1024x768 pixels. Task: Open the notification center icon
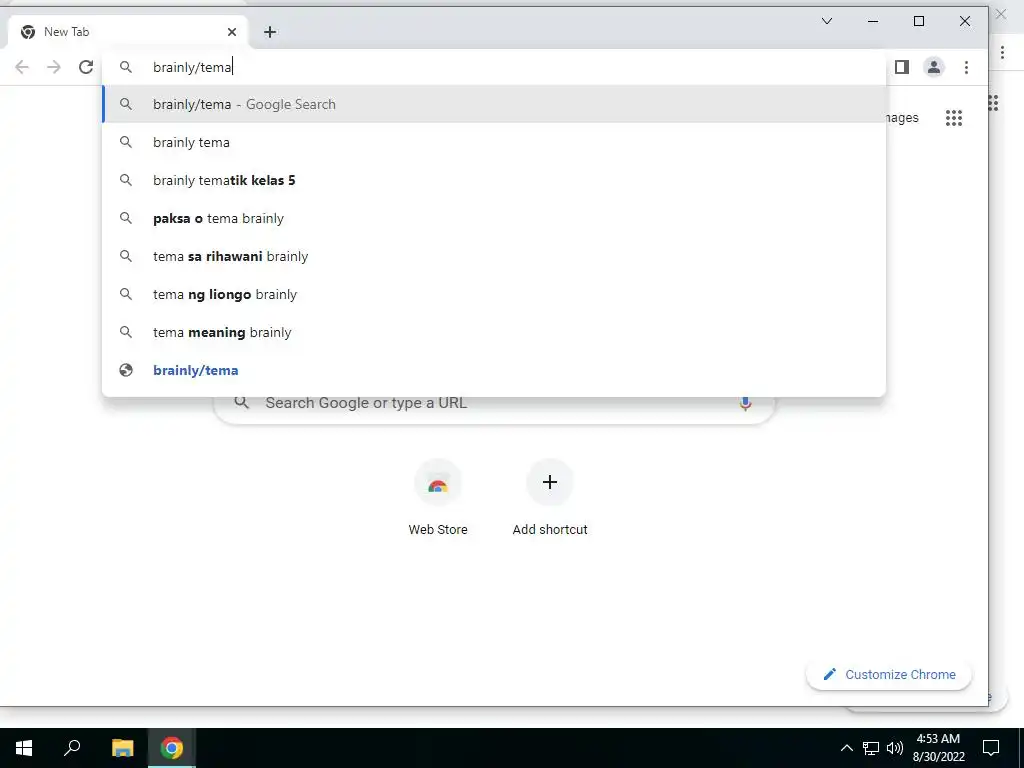(991, 748)
